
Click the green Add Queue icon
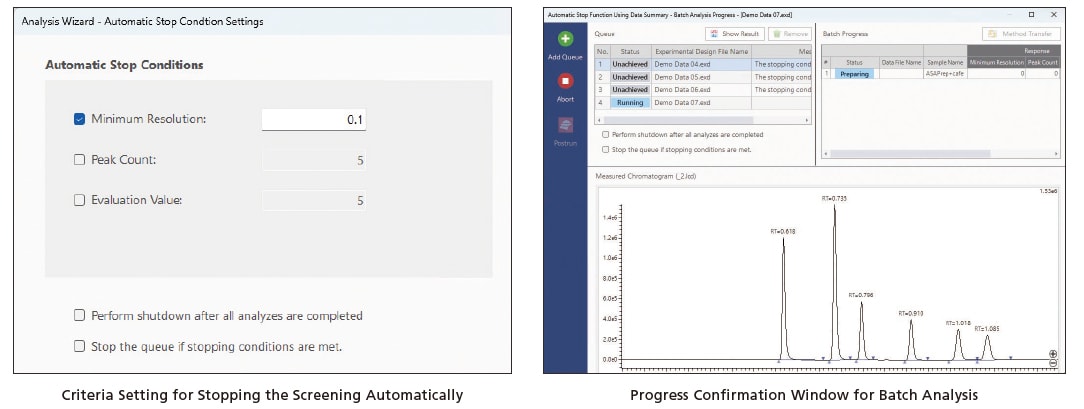(566, 39)
